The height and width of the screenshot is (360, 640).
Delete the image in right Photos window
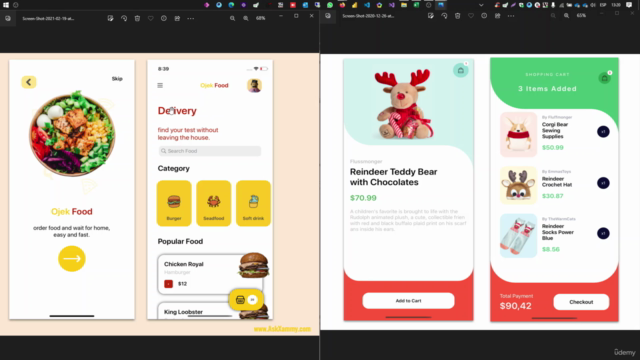pos(458,16)
